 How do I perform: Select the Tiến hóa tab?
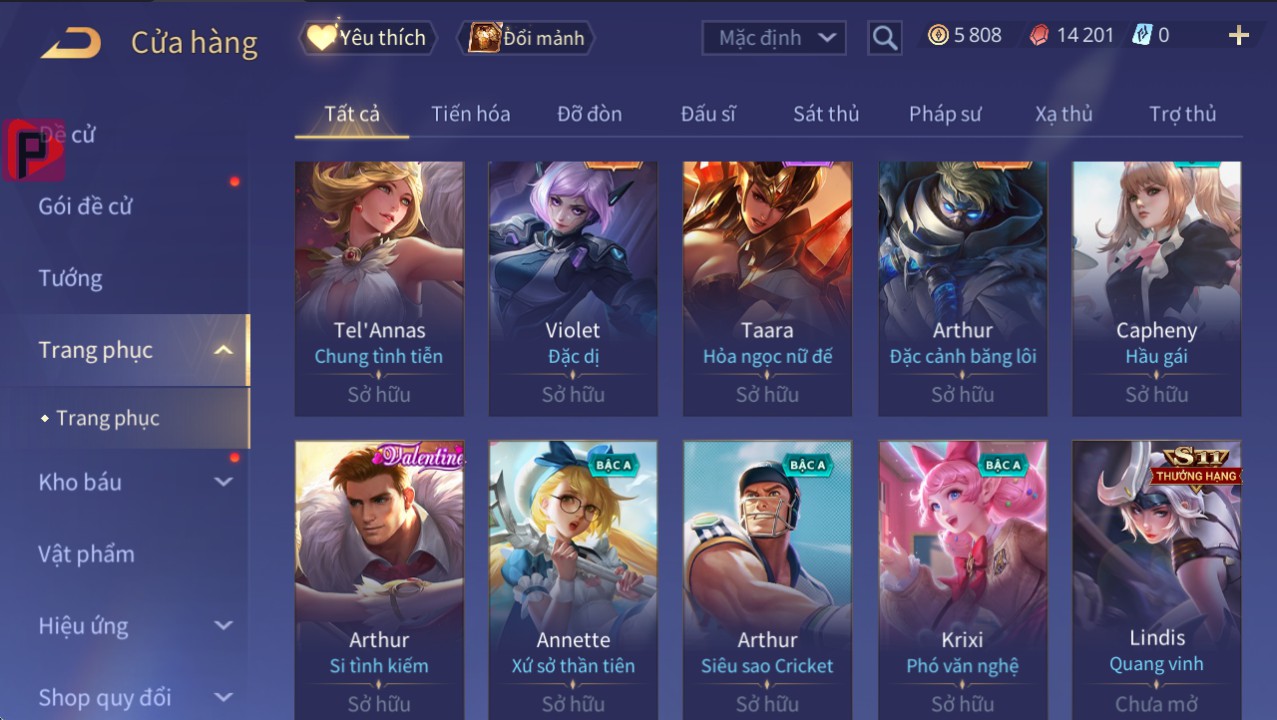coord(471,114)
